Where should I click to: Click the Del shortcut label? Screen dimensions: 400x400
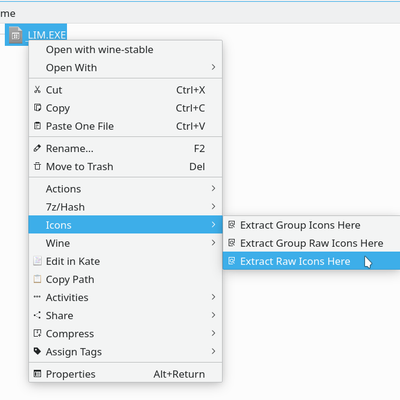pyautogui.click(x=197, y=166)
